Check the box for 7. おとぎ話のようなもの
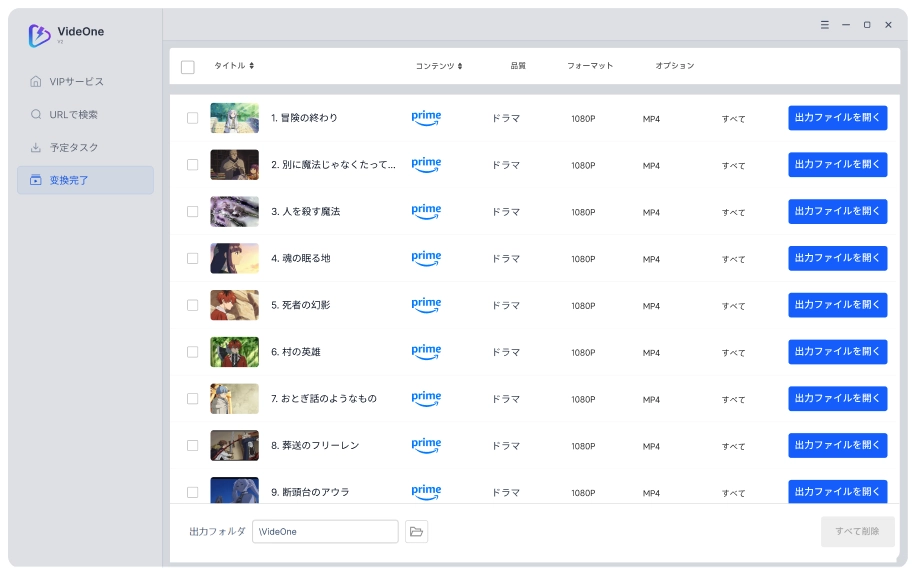916x576 pixels. 192,398
